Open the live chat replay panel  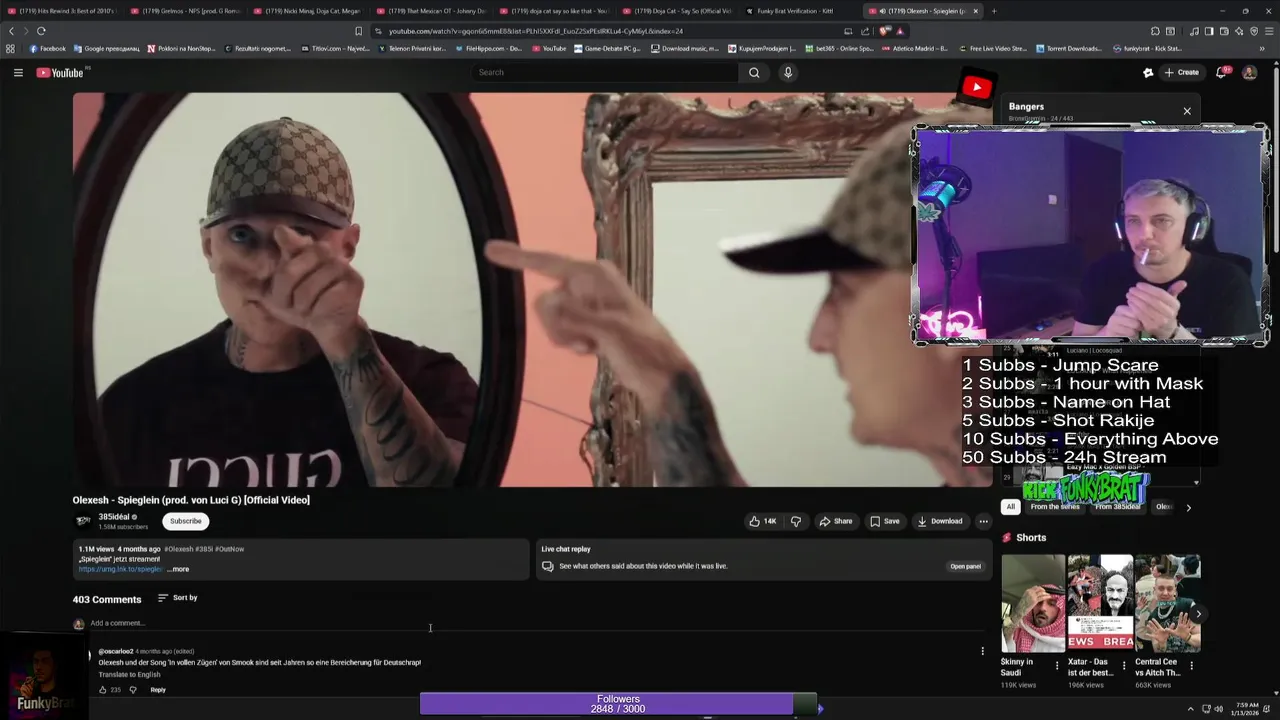click(965, 566)
